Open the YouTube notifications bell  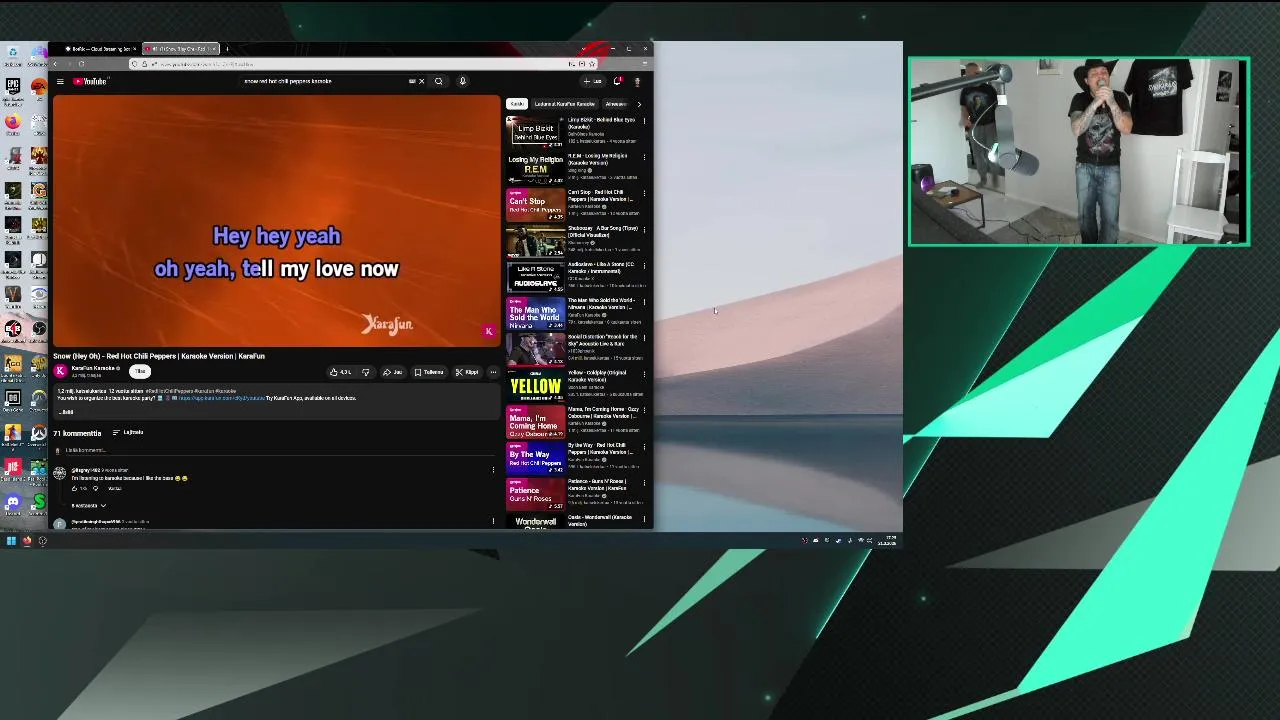[618, 81]
